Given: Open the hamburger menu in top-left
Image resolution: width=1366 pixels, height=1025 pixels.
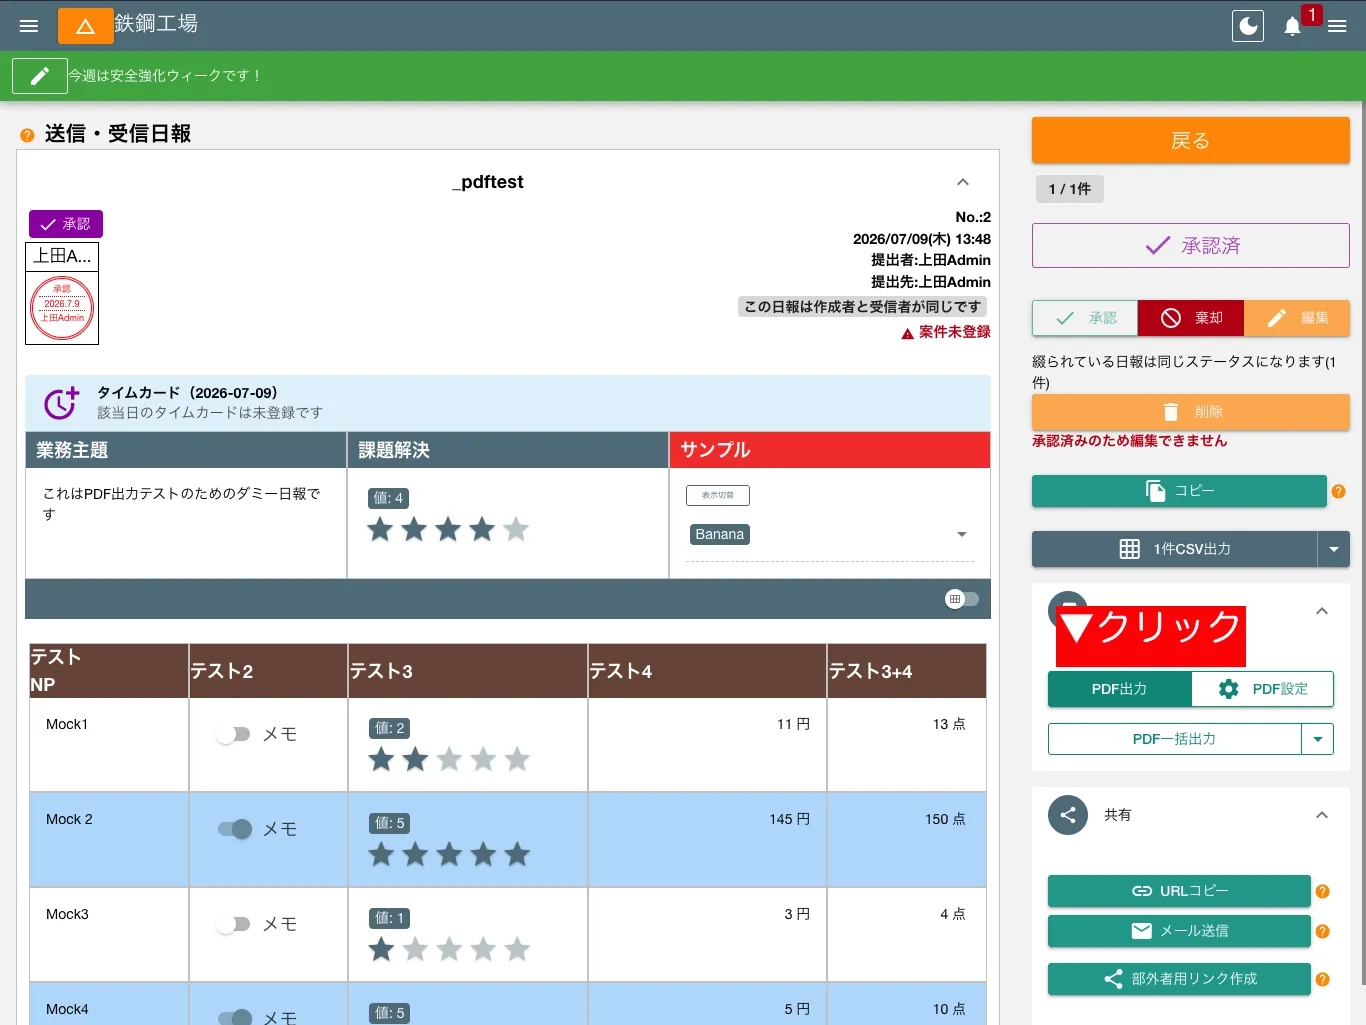Looking at the screenshot, I should (x=29, y=26).
